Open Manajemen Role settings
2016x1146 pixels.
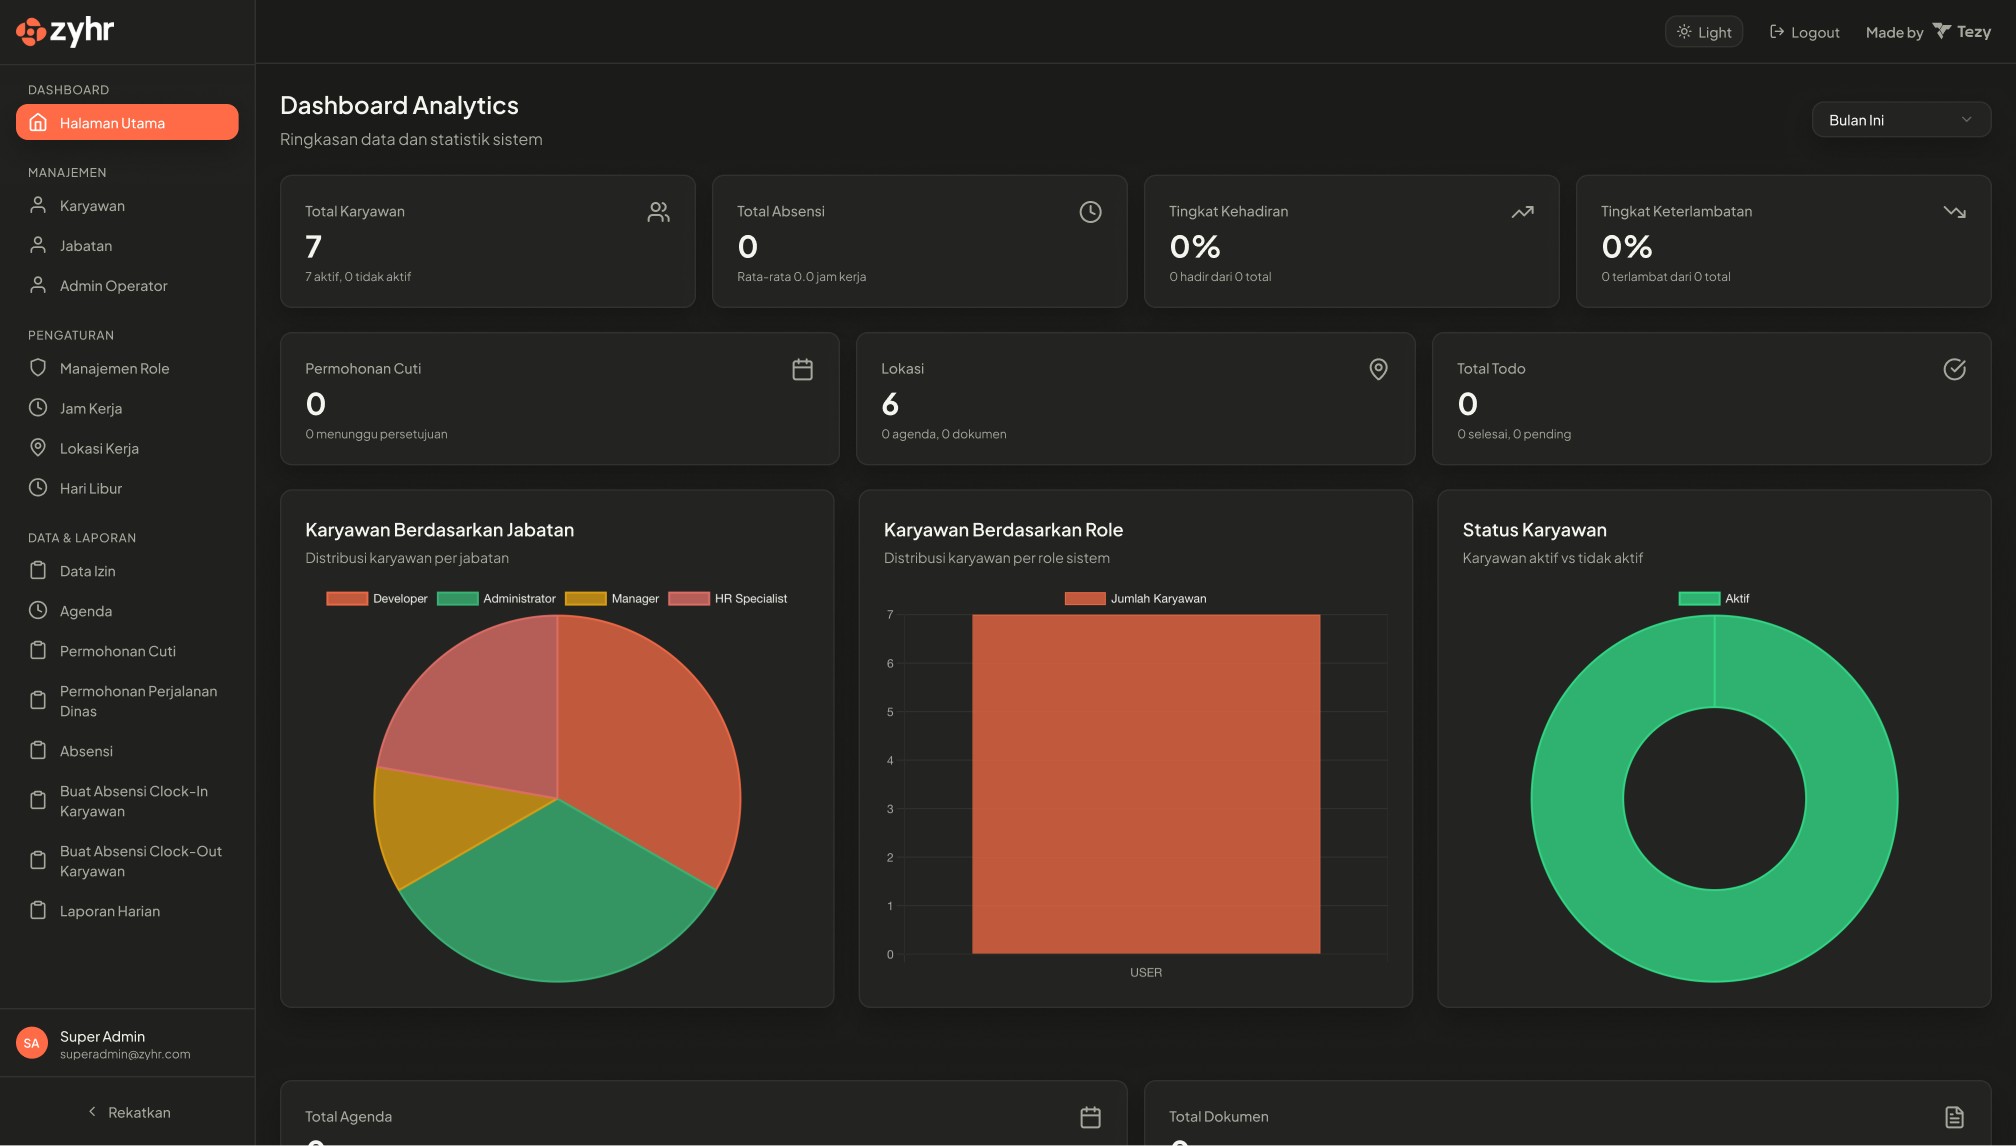coord(114,367)
